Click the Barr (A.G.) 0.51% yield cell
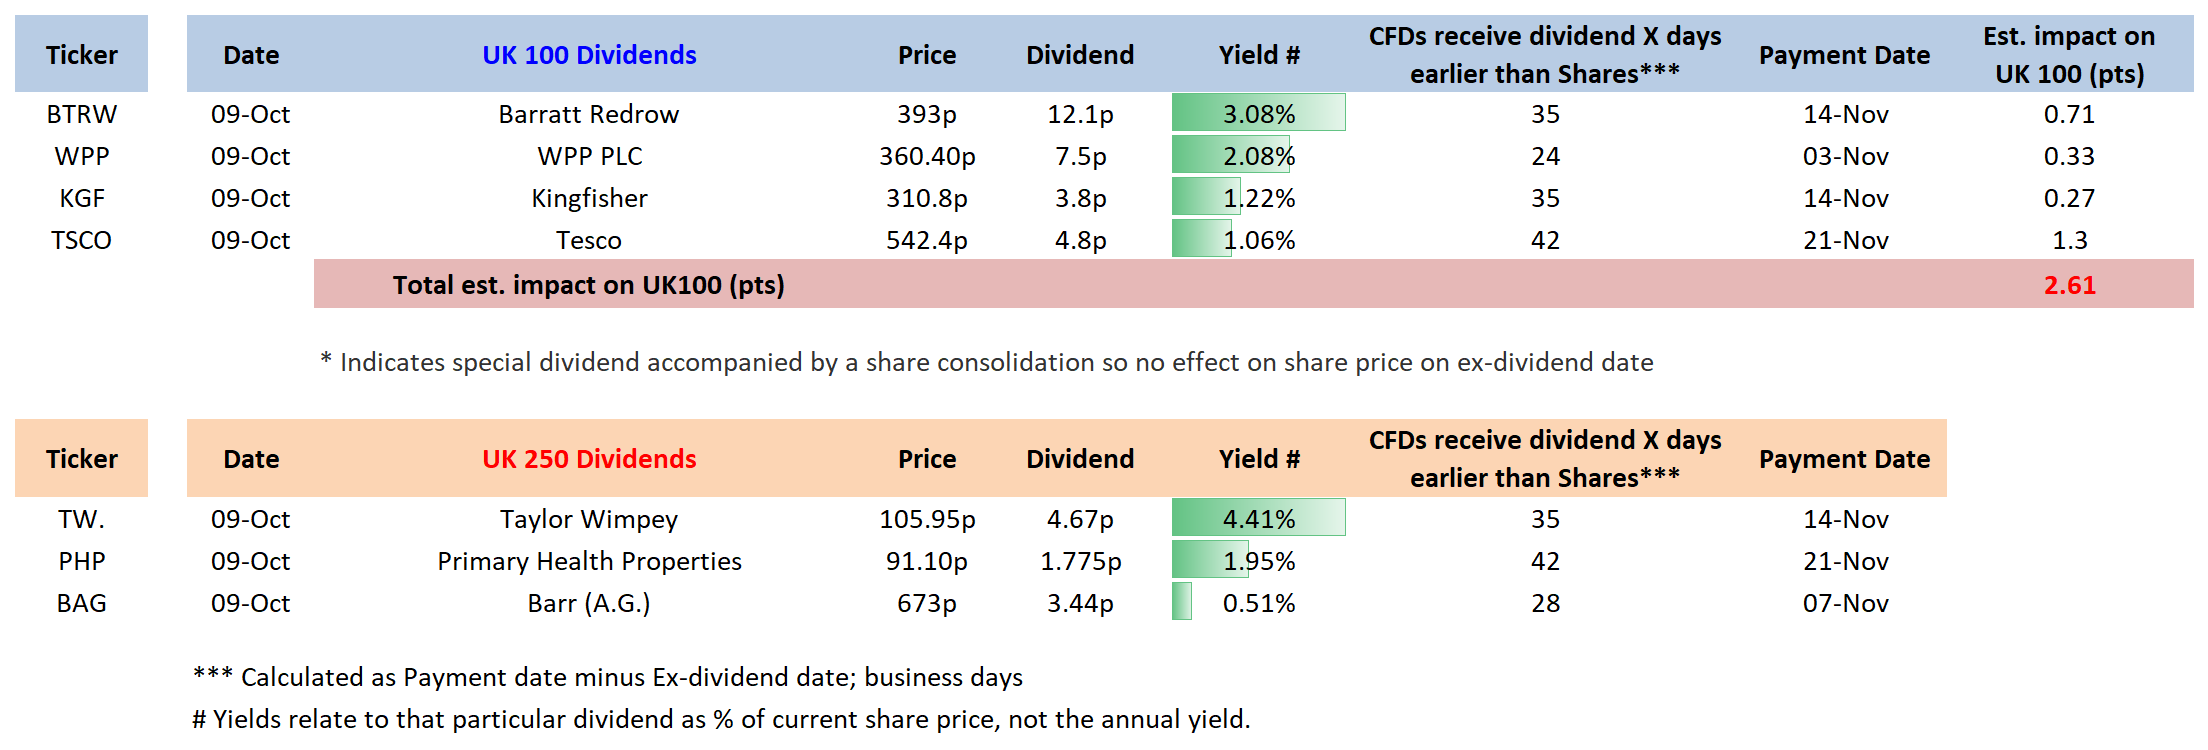 [1258, 603]
